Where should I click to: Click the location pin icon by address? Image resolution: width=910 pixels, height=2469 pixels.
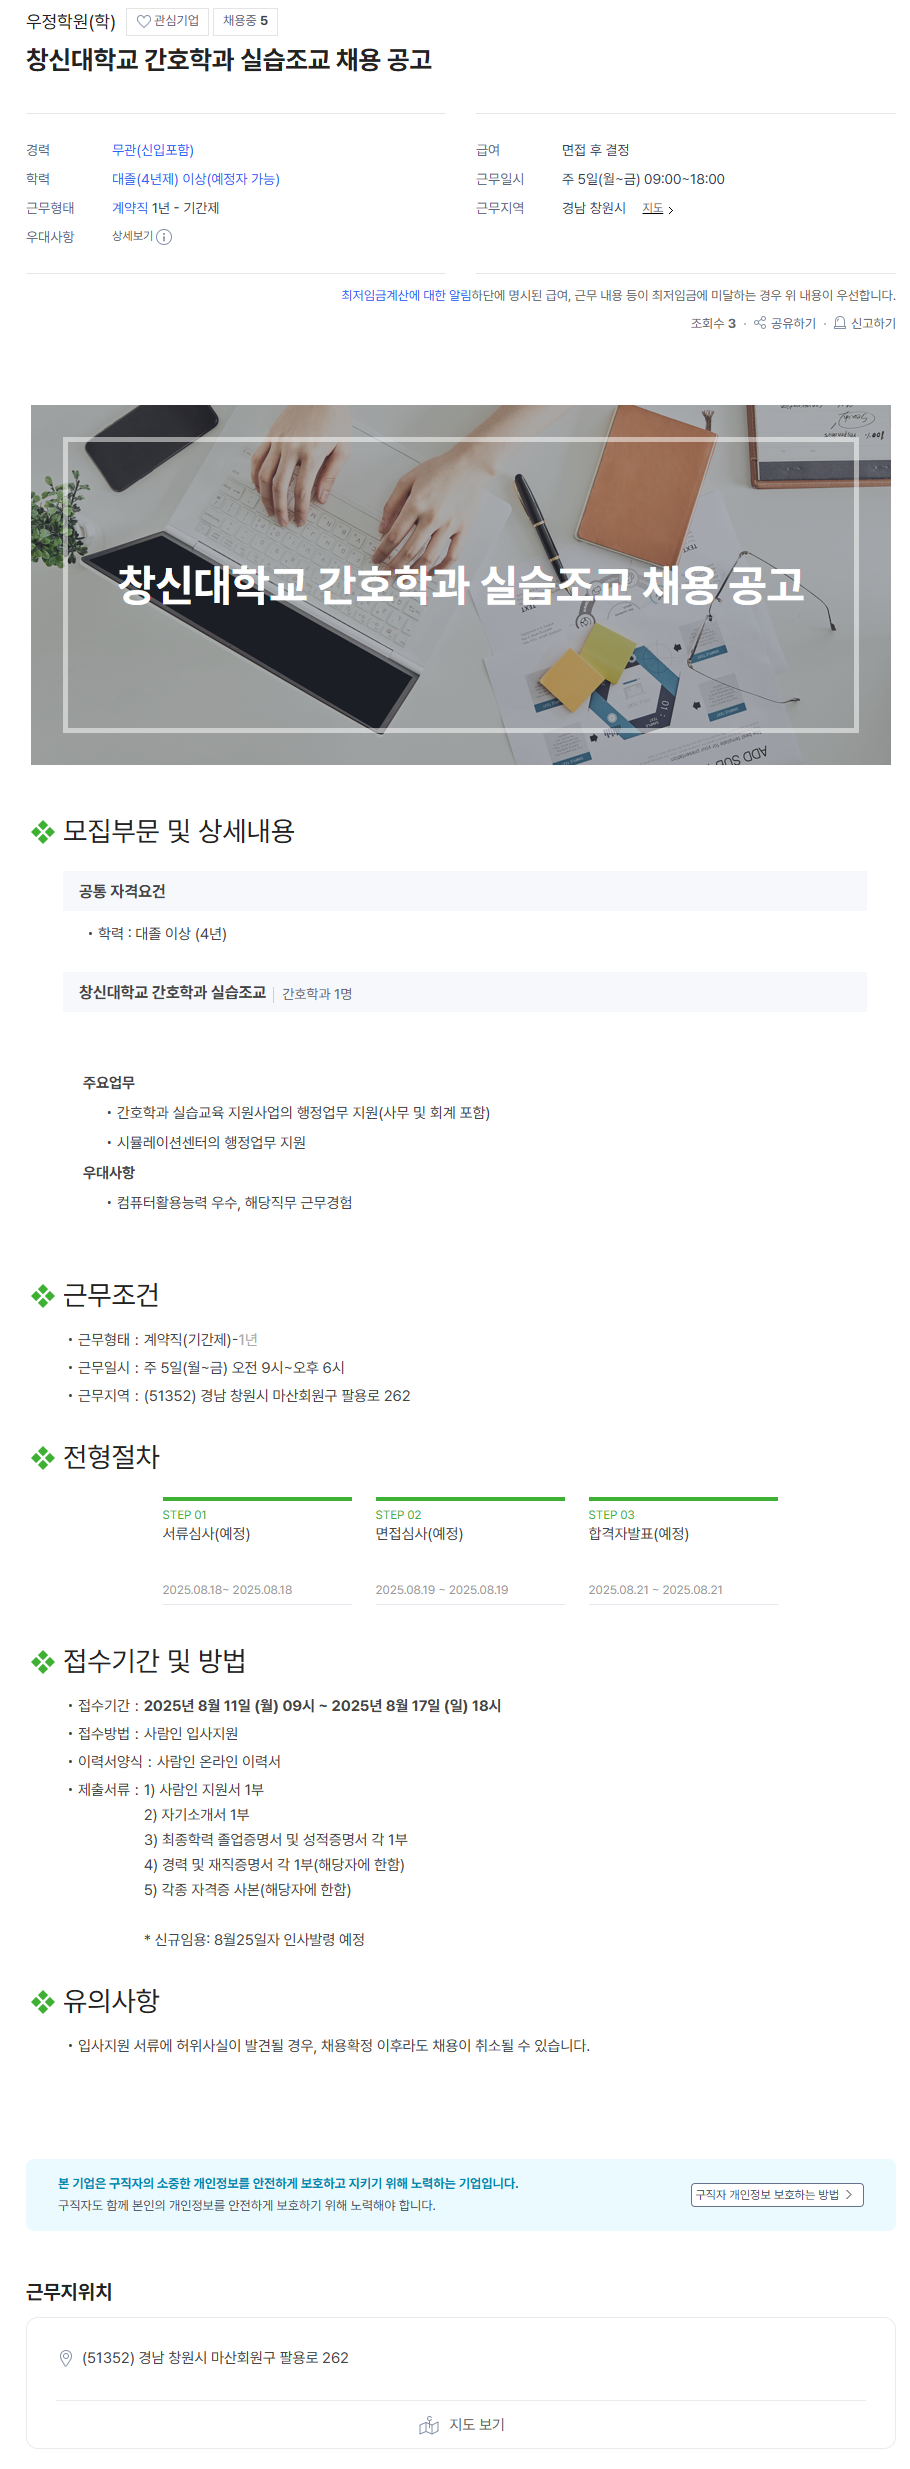point(66,2358)
